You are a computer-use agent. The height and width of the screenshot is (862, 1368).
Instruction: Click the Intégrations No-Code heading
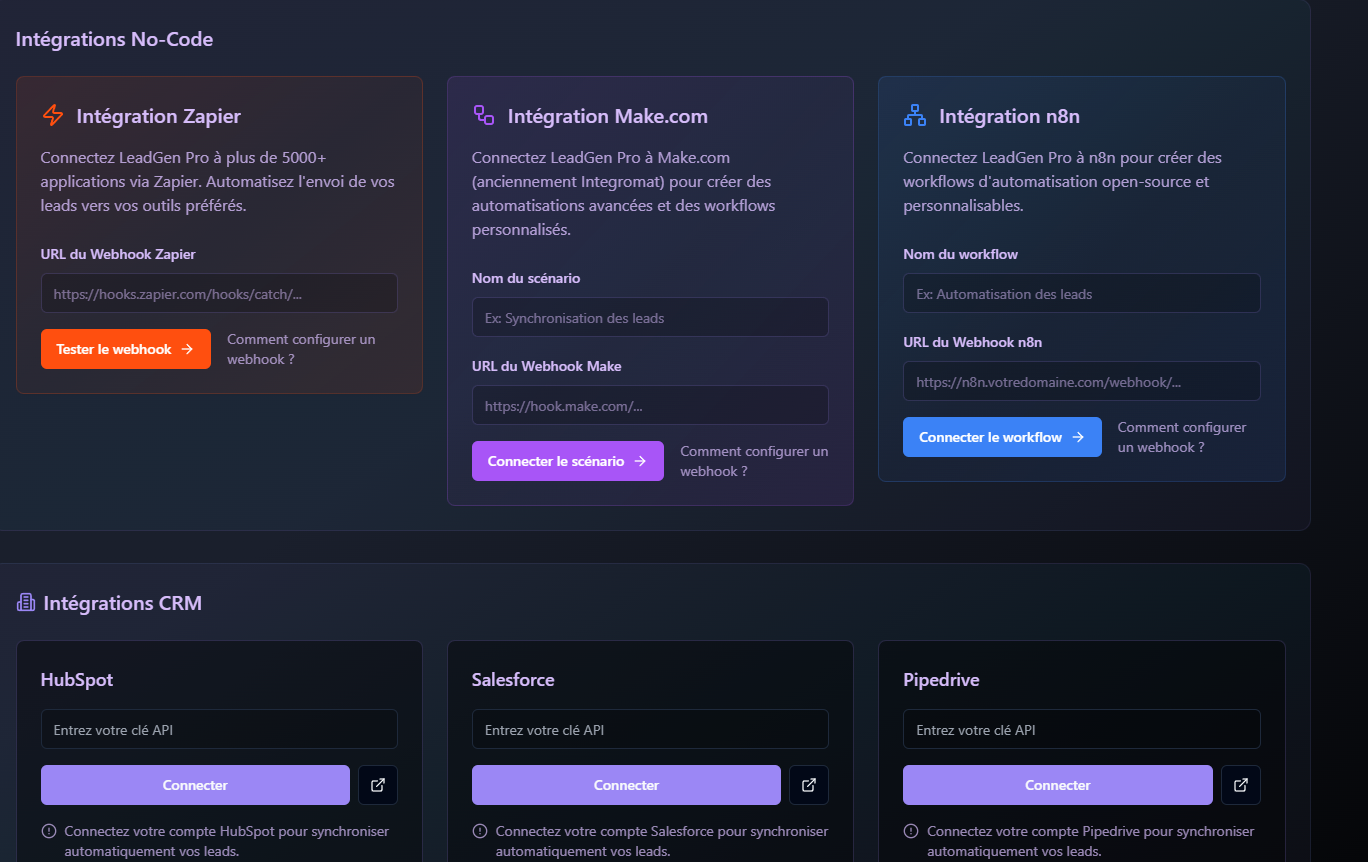coord(114,39)
